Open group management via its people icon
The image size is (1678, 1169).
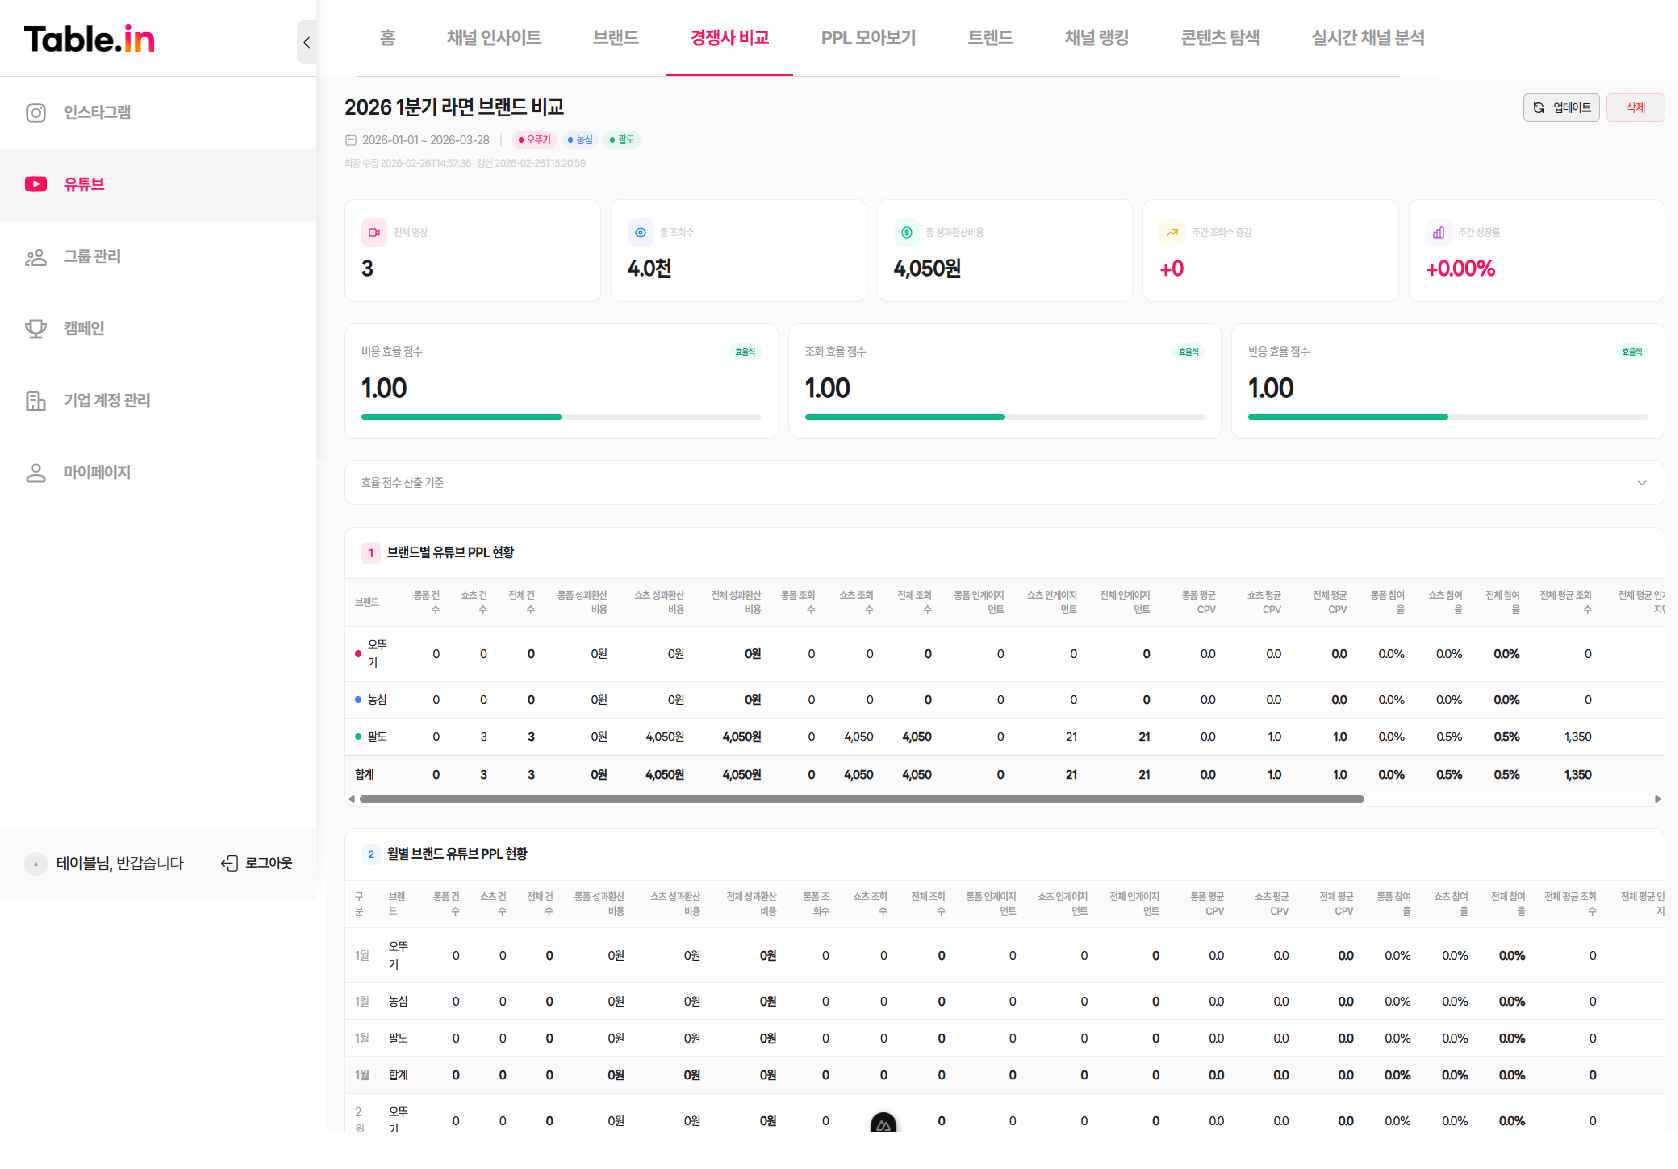[x=36, y=257]
